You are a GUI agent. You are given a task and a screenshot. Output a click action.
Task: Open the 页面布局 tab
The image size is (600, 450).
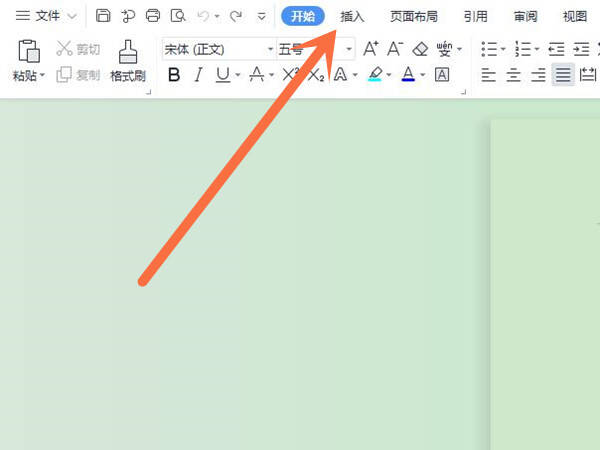pyautogui.click(x=414, y=16)
